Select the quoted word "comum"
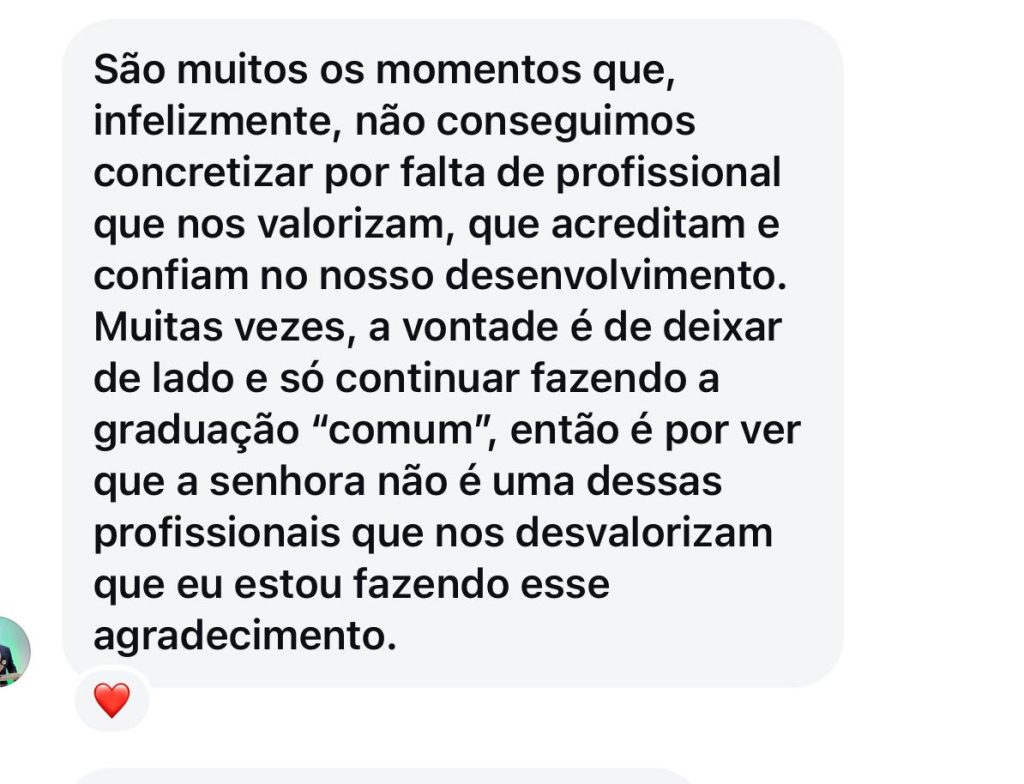 pos(402,431)
